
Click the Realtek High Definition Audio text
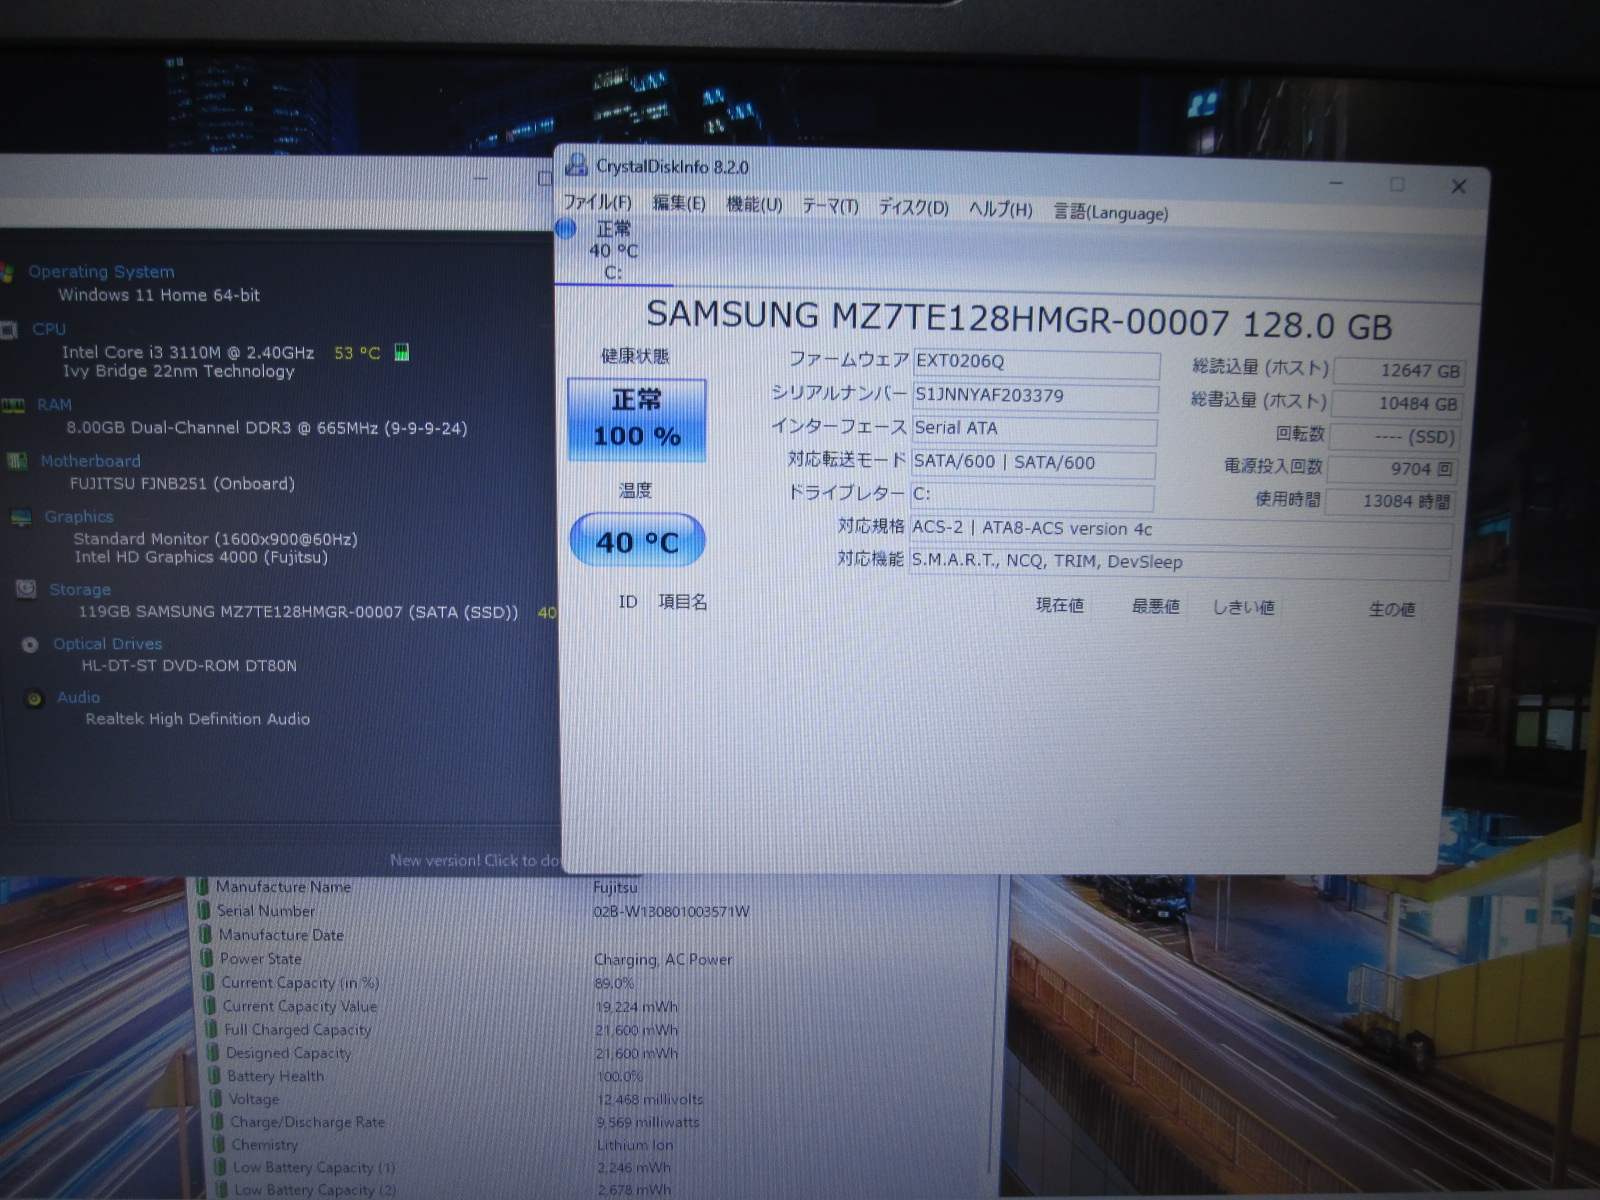click(x=198, y=719)
